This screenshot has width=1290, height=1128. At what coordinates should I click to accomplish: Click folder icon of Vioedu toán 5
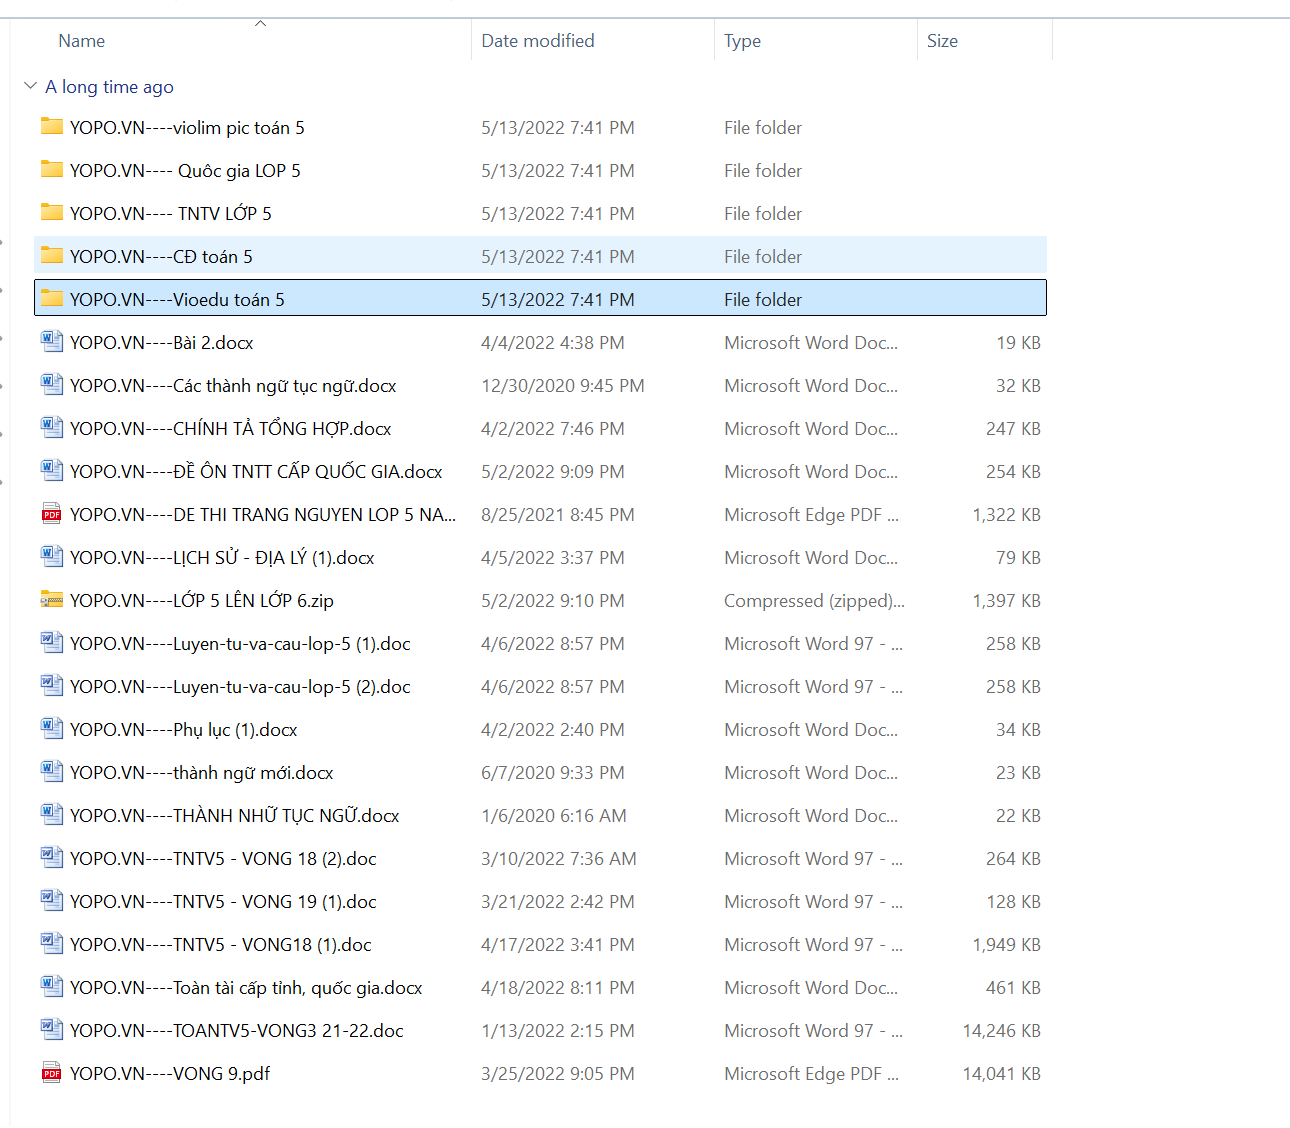[x=52, y=298]
